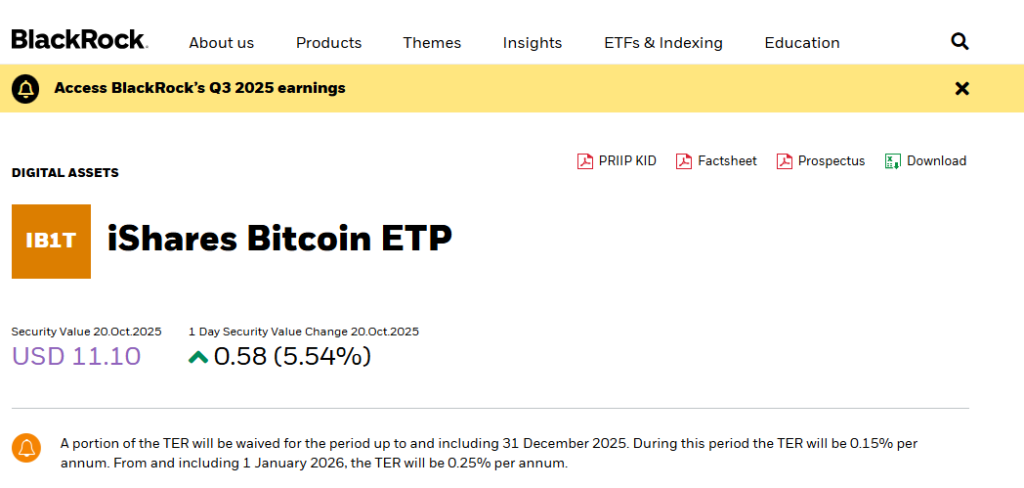This screenshot has width=1024, height=488.
Task: Open the Prospectus link
Action: [831, 161]
